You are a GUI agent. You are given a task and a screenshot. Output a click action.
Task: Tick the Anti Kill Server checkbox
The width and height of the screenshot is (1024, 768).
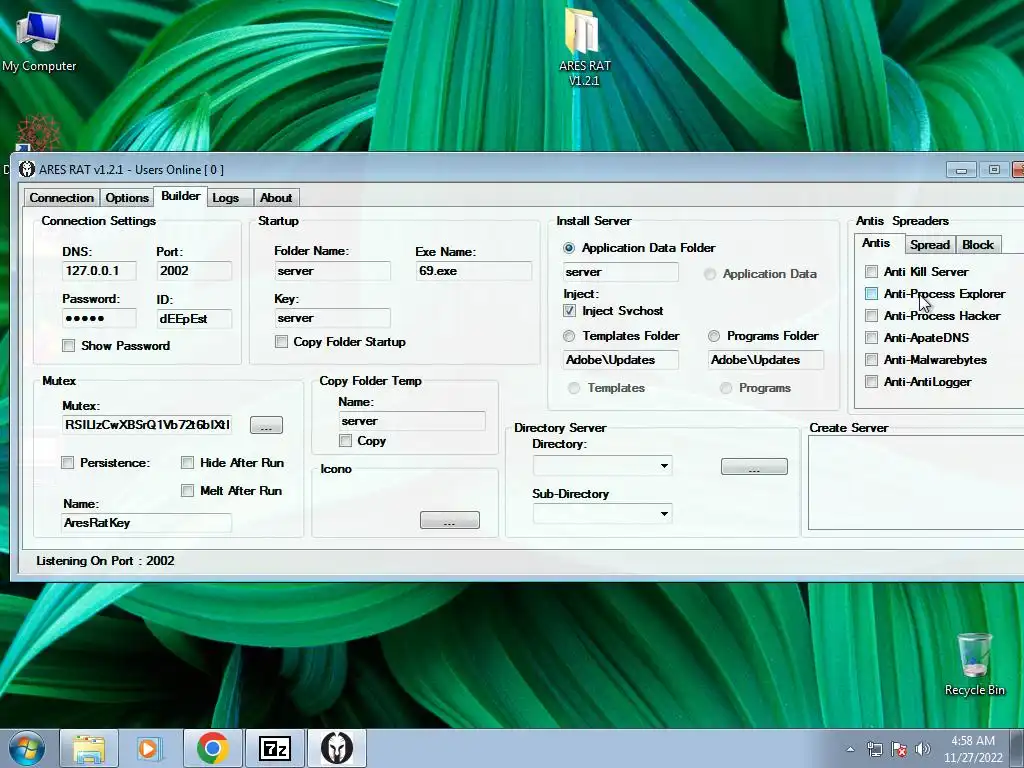871,272
